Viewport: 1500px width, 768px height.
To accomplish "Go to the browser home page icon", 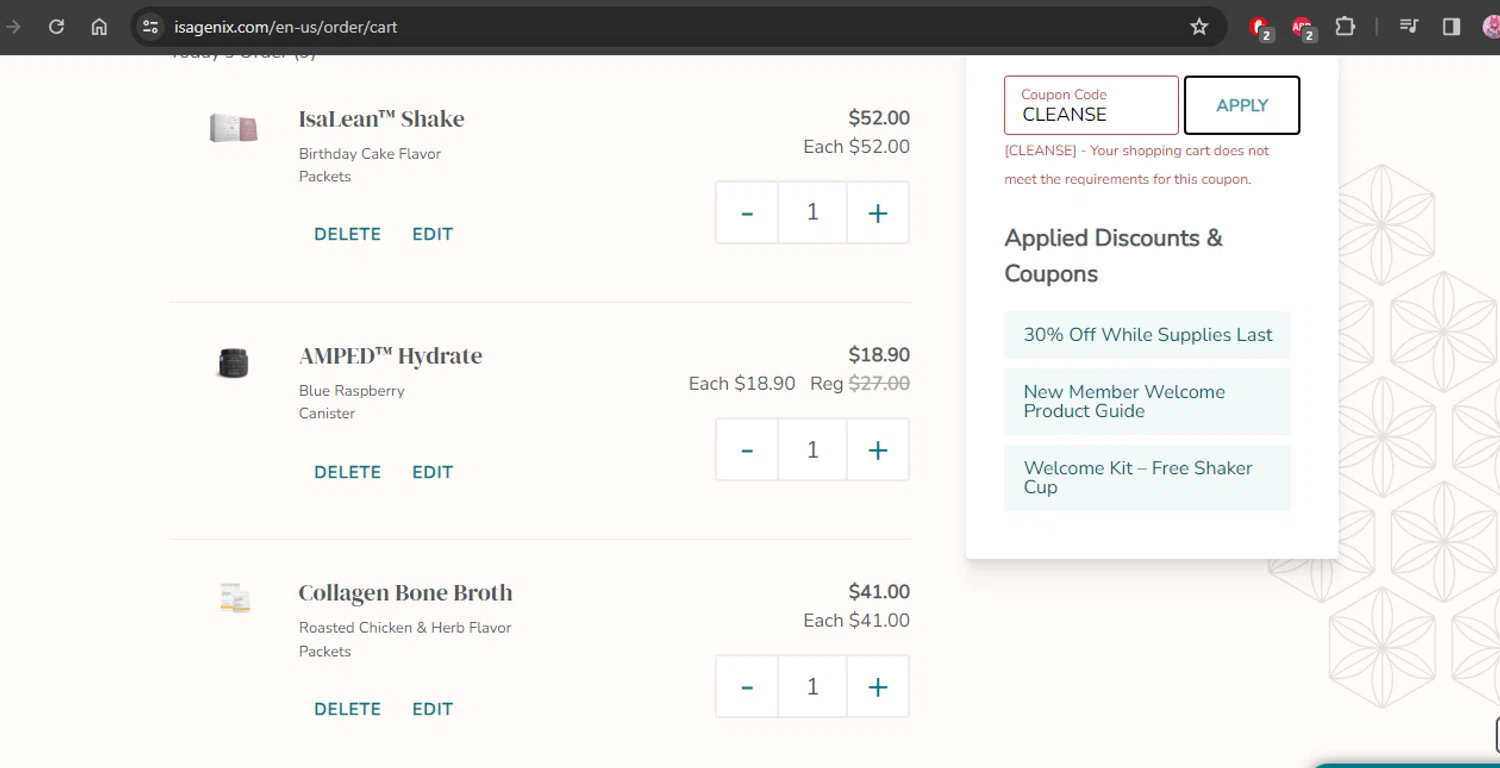I will click(99, 27).
